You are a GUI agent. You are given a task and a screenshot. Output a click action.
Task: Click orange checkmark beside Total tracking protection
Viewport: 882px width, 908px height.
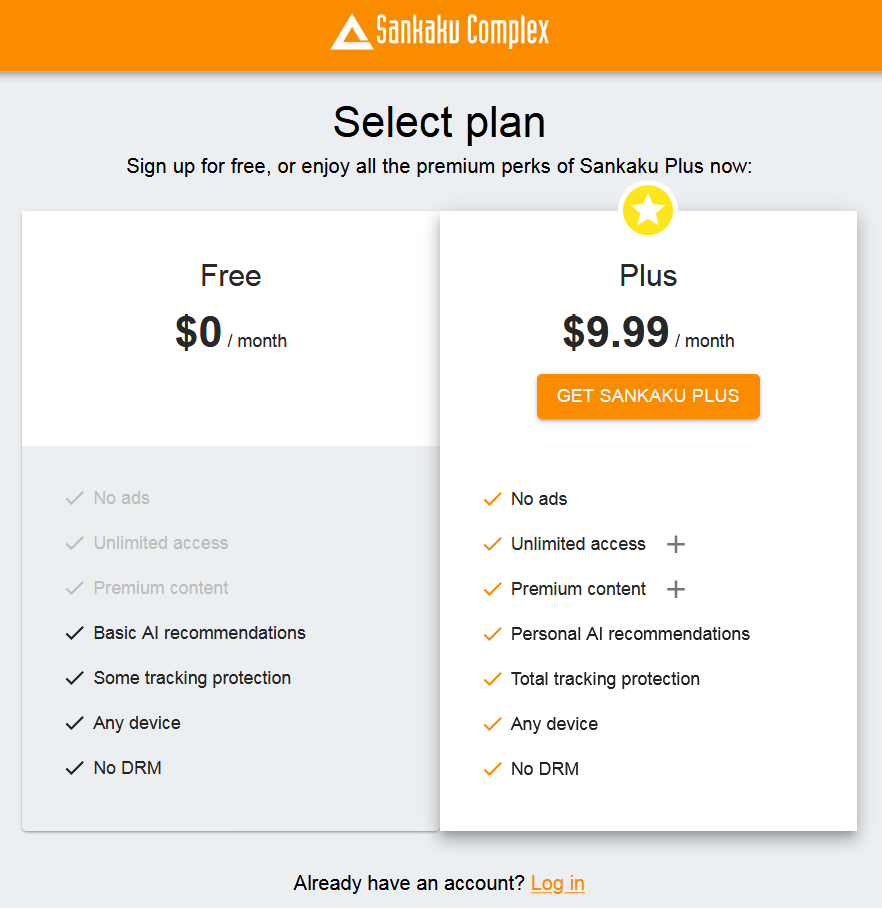coord(492,679)
